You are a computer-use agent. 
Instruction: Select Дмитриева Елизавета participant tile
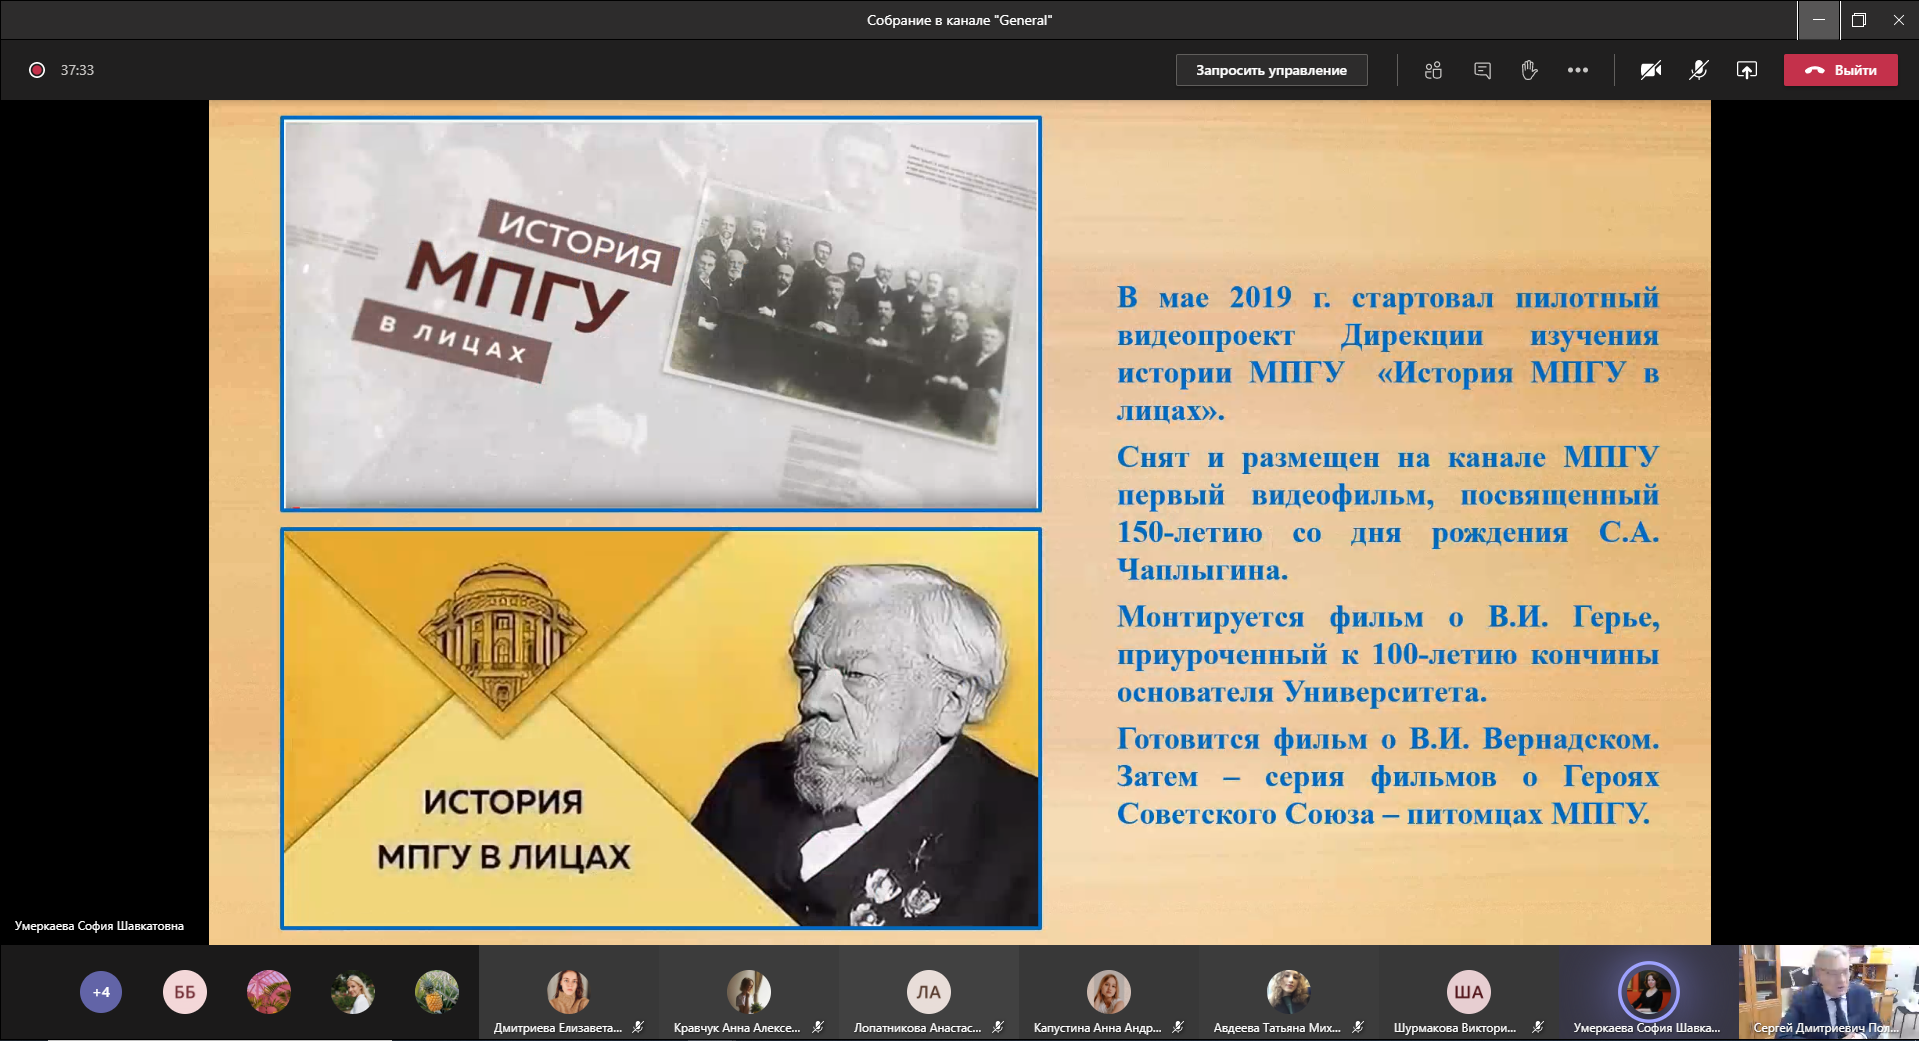568,994
